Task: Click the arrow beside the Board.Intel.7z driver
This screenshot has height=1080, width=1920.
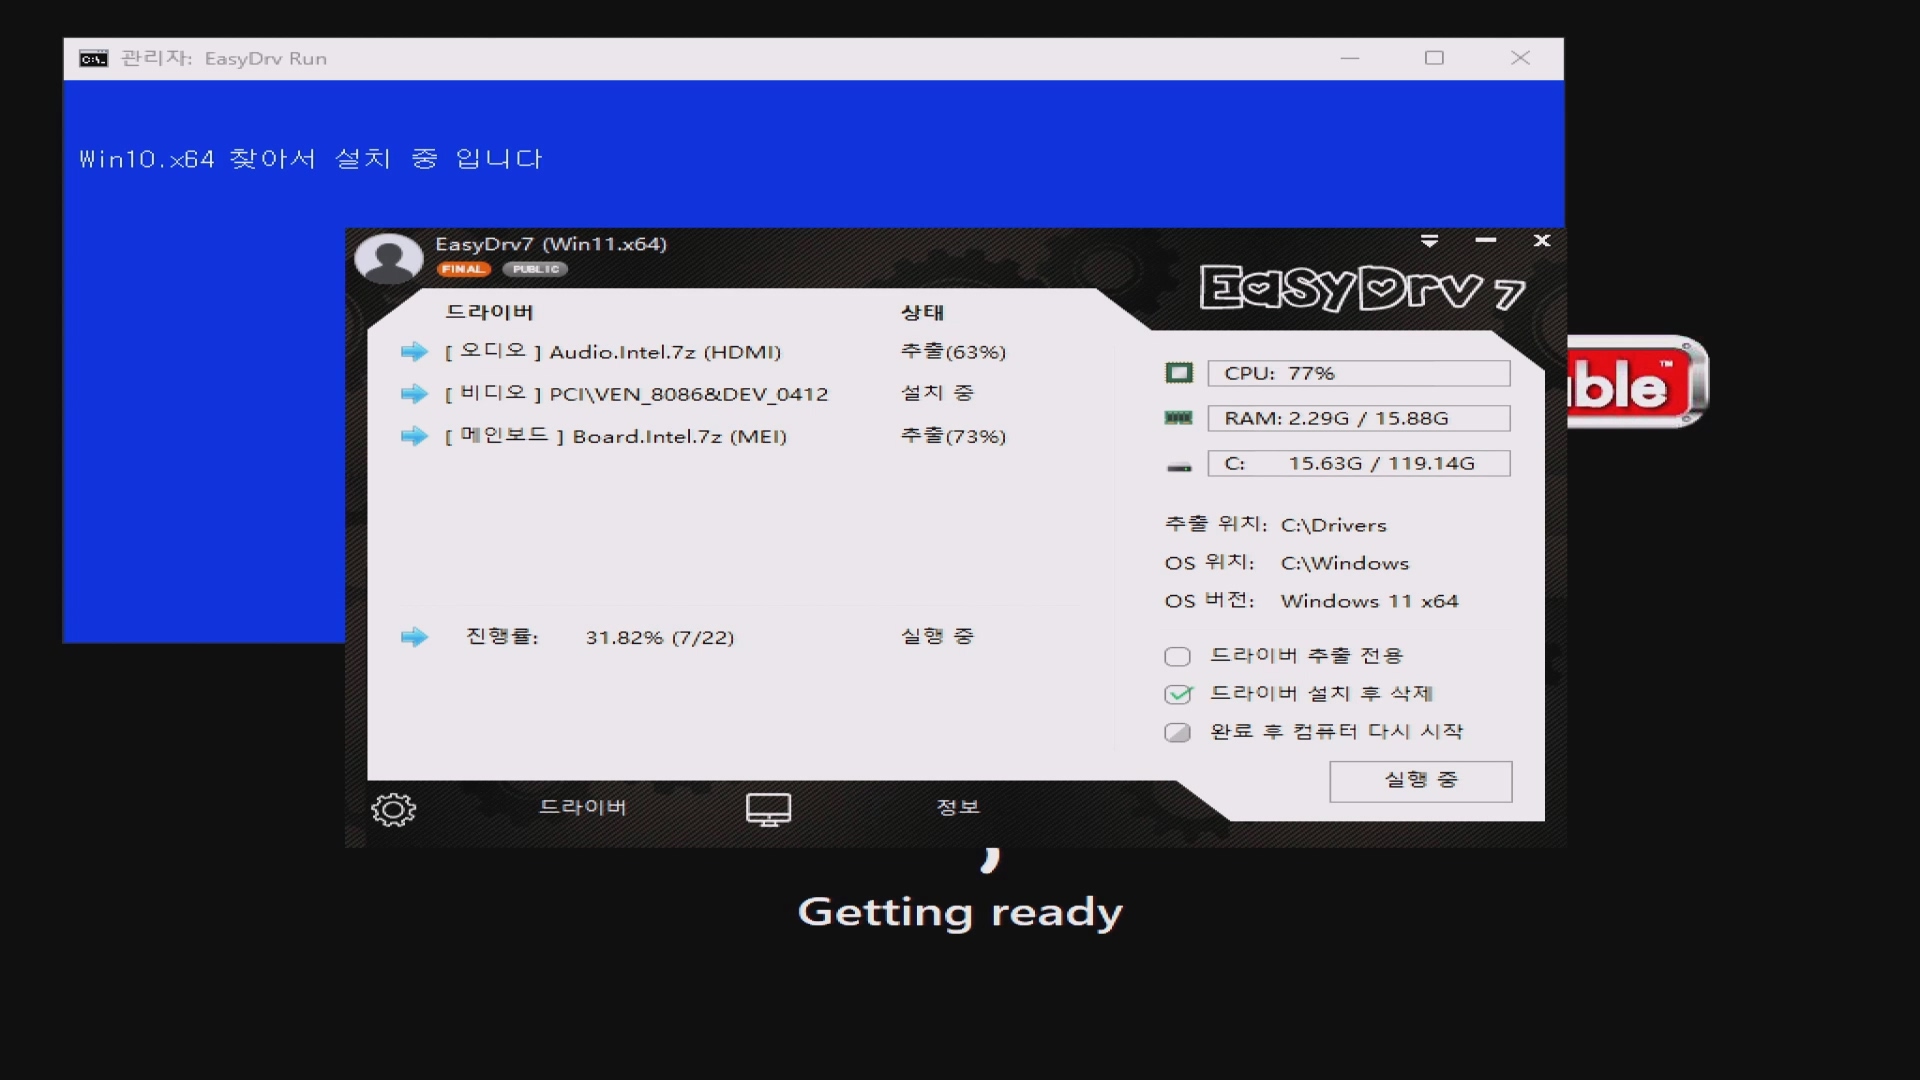Action: (414, 436)
